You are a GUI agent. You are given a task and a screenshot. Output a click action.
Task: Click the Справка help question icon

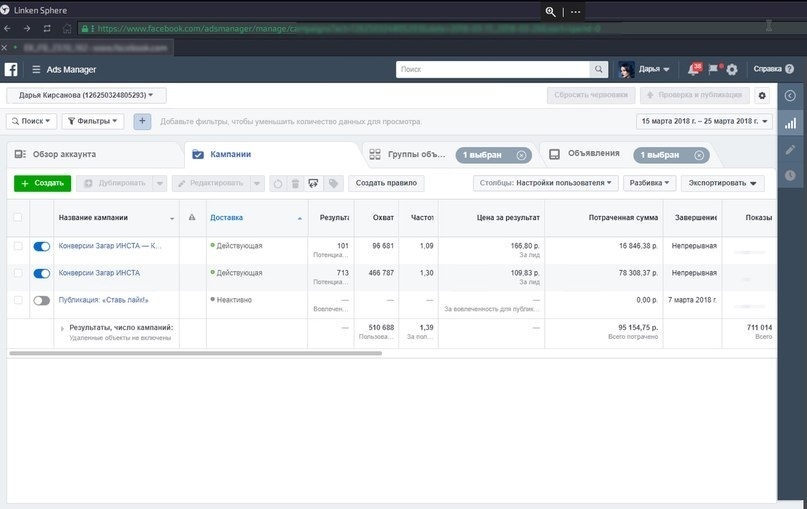(790, 69)
